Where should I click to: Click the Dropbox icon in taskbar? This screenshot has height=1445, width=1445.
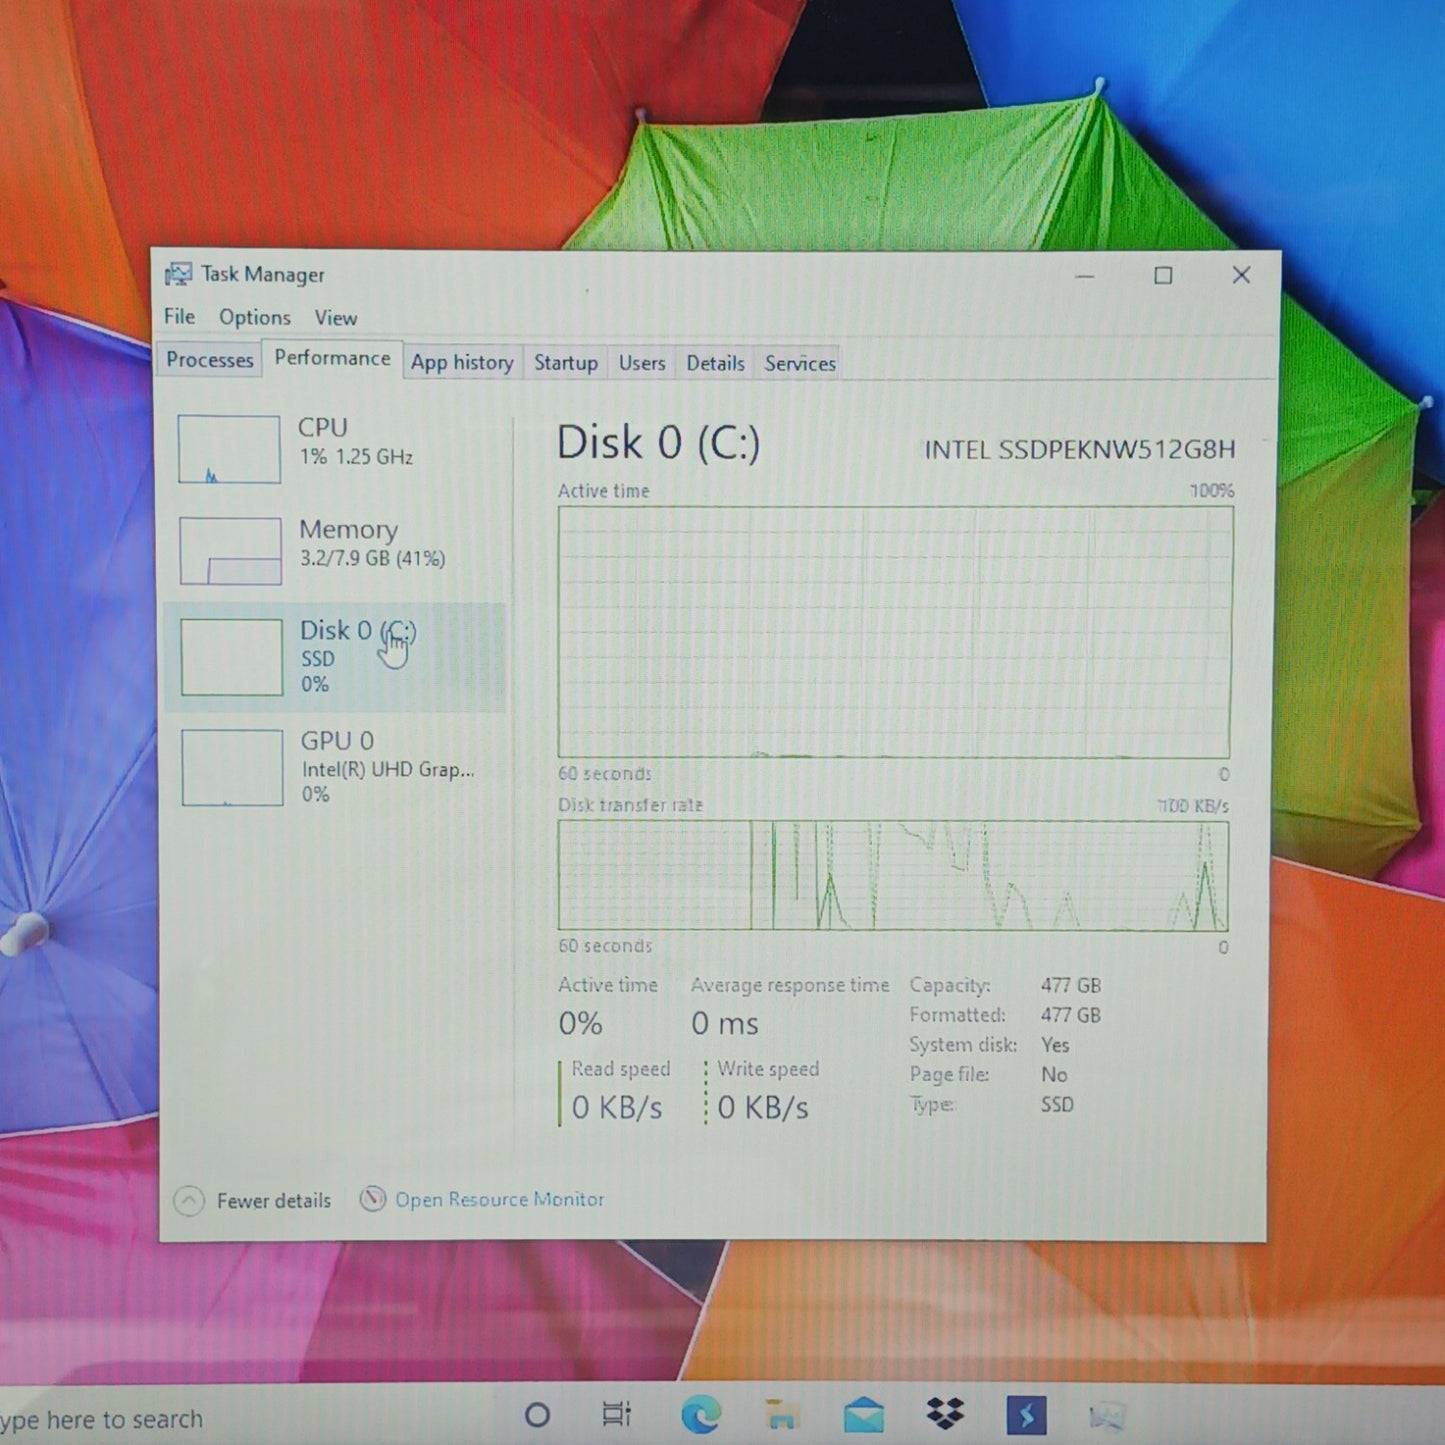pyautogui.click(x=945, y=1413)
